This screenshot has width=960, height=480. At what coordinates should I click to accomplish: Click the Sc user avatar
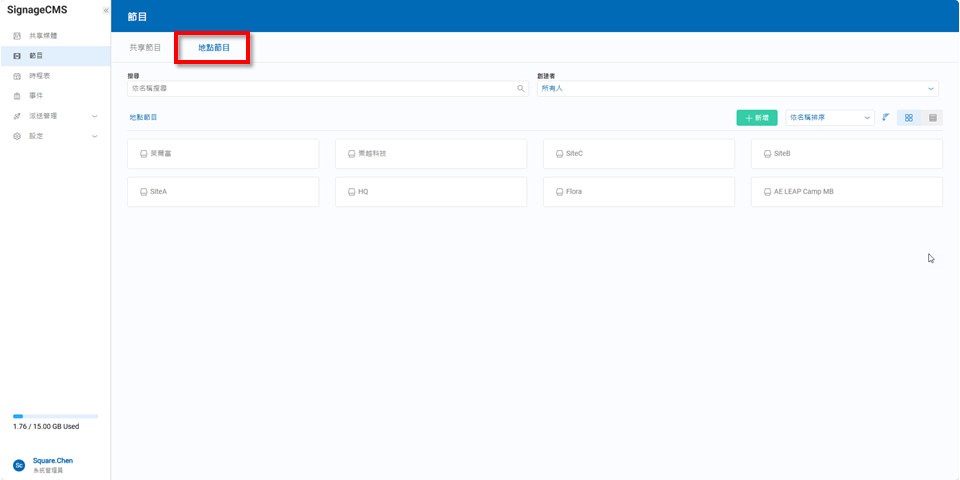click(x=19, y=465)
